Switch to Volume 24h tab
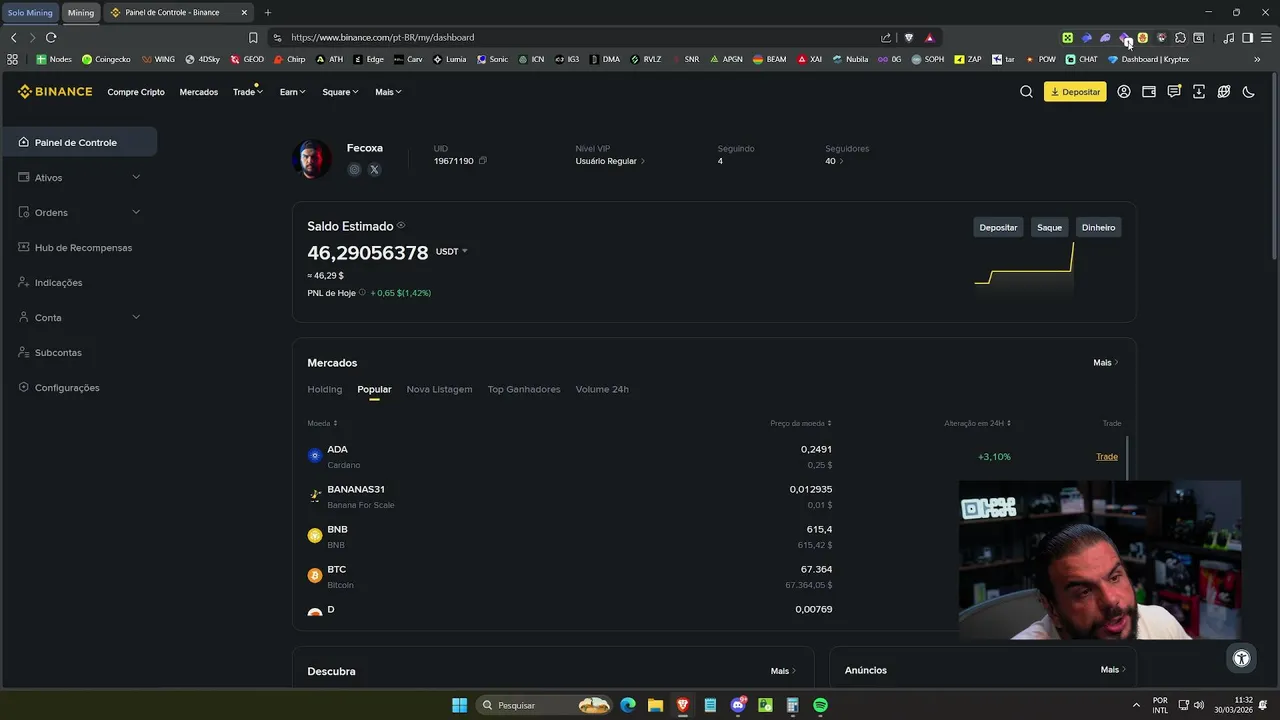Screen dimensions: 1280x720 click(602, 389)
